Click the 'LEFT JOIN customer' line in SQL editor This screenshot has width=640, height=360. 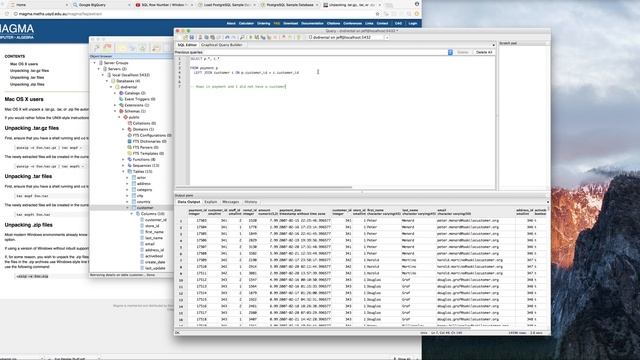tap(246, 73)
